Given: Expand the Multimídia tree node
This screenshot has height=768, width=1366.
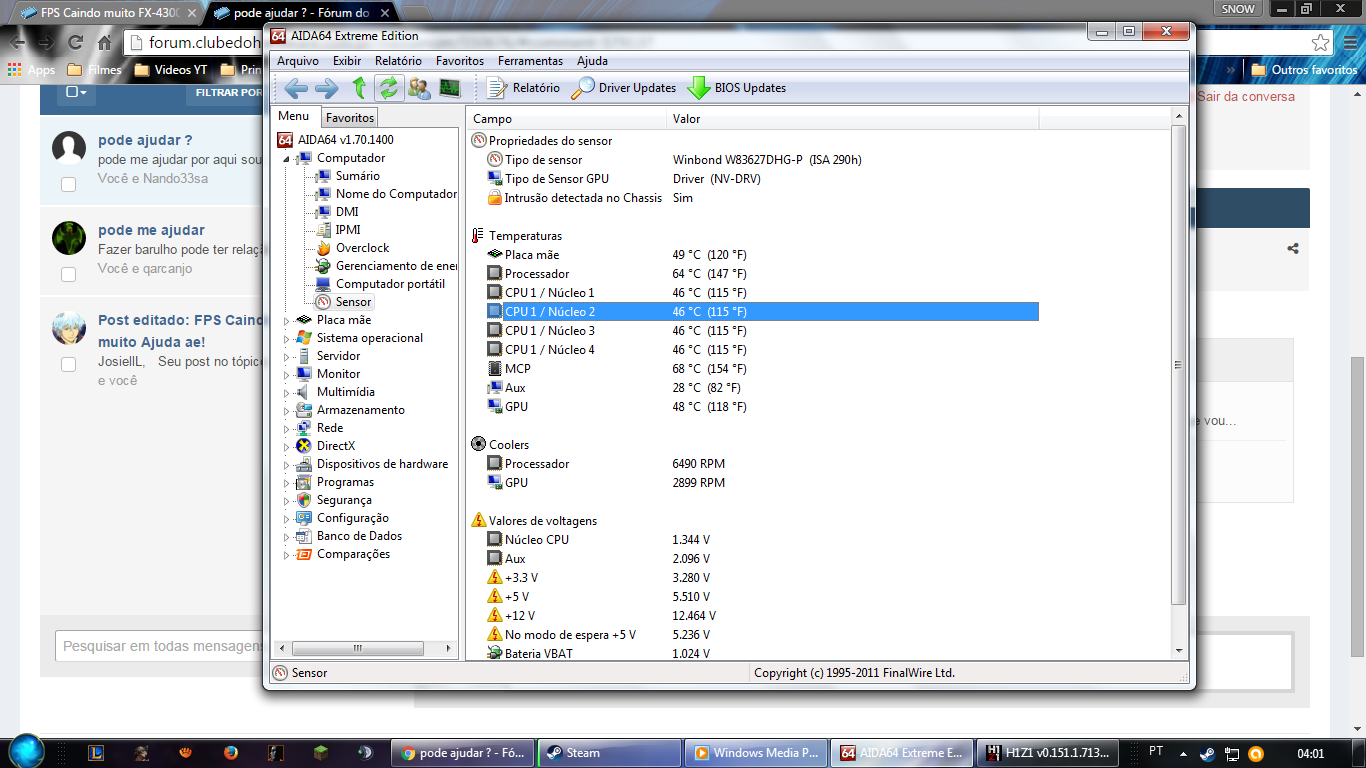Looking at the screenshot, I should tap(287, 392).
